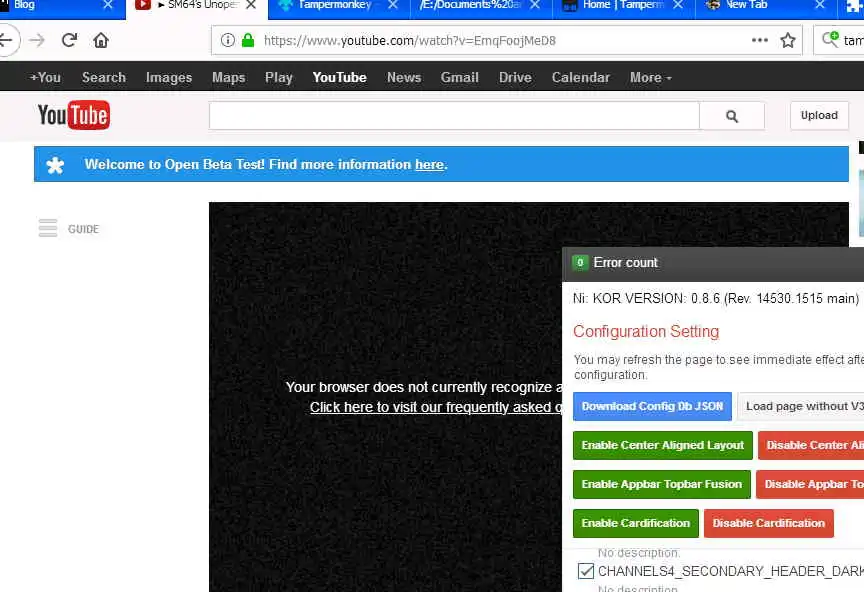Viewport: 864px width, 592px height.
Task: Close the New Tab tab
Action: click(x=820, y=5)
